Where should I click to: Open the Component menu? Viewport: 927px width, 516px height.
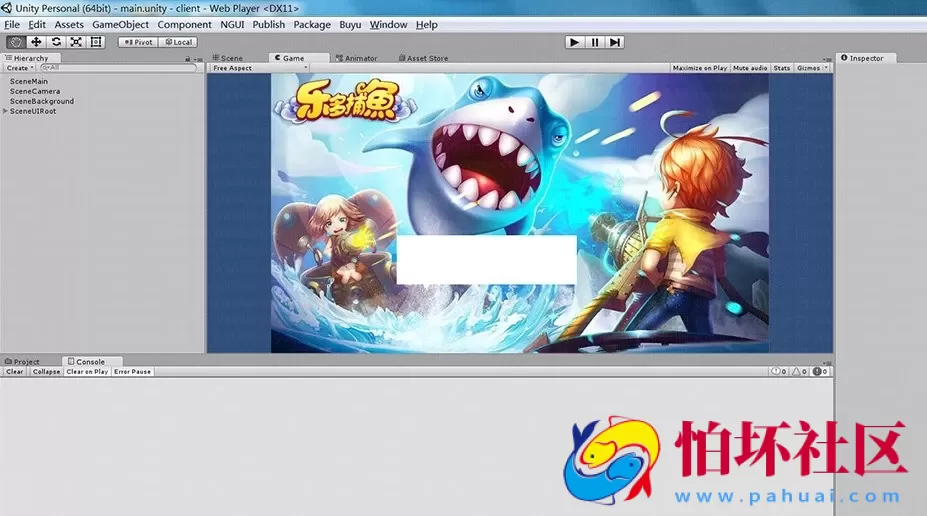(184, 25)
